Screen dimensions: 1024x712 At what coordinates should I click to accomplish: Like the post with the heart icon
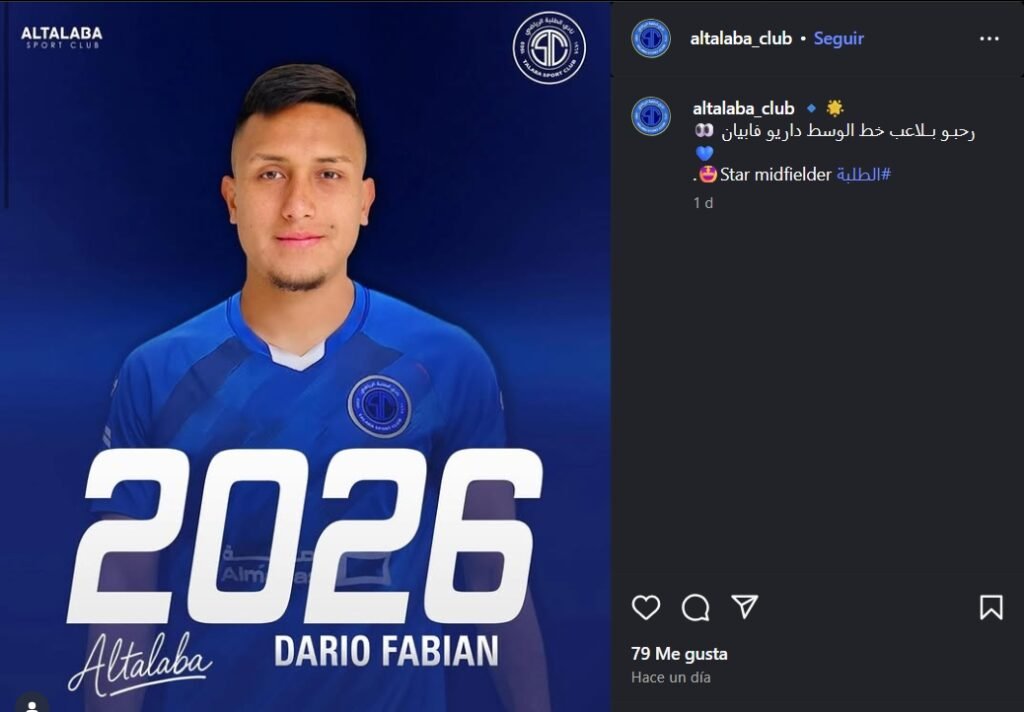point(646,607)
